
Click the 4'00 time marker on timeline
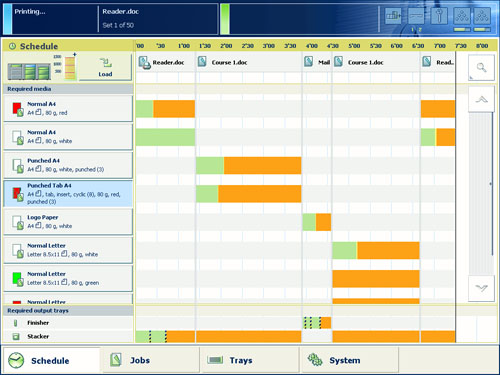pos(312,46)
